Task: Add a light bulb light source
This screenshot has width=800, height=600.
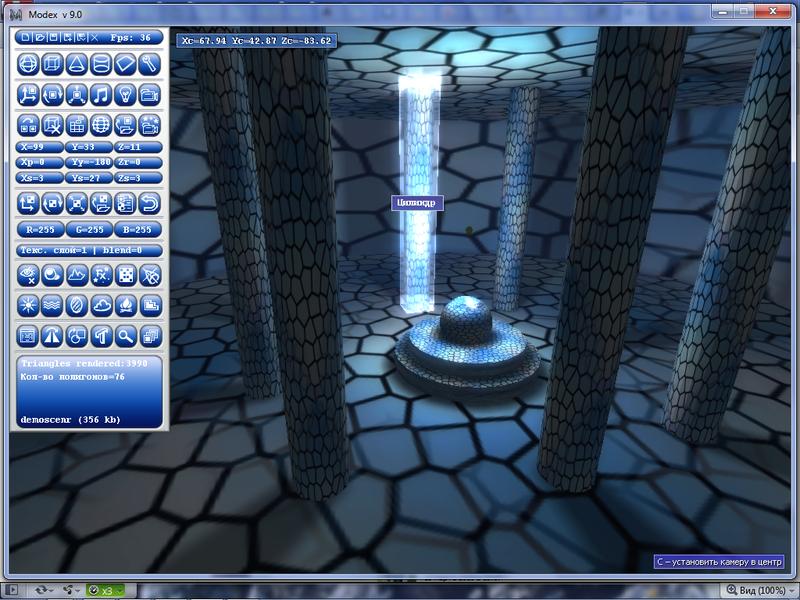Action: point(125,95)
